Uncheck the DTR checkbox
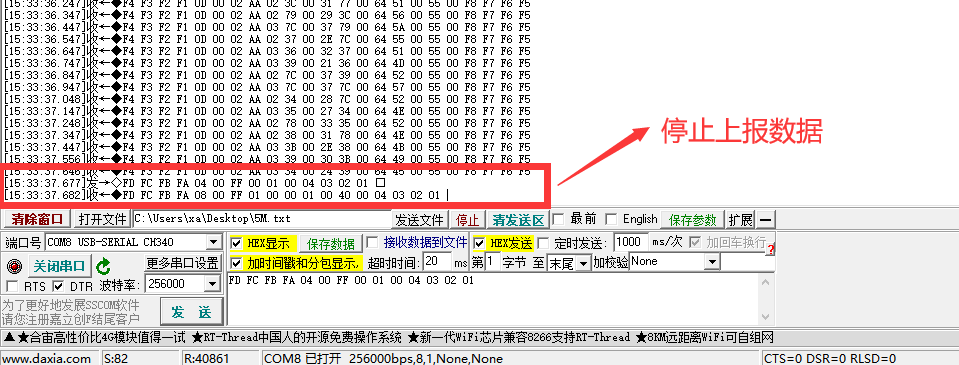Image resolution: width=959 pixels, height=365 pixels. point(58,286)
